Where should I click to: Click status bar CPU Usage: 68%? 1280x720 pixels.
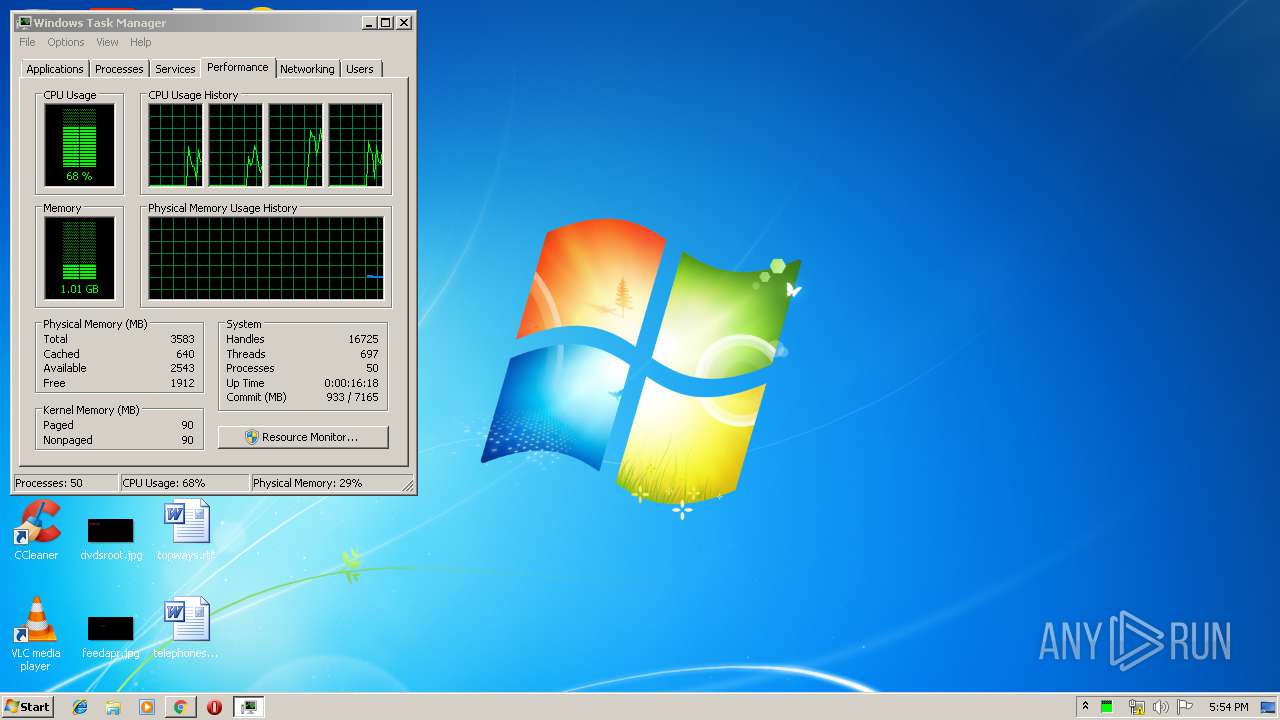(x=184, y=483)
